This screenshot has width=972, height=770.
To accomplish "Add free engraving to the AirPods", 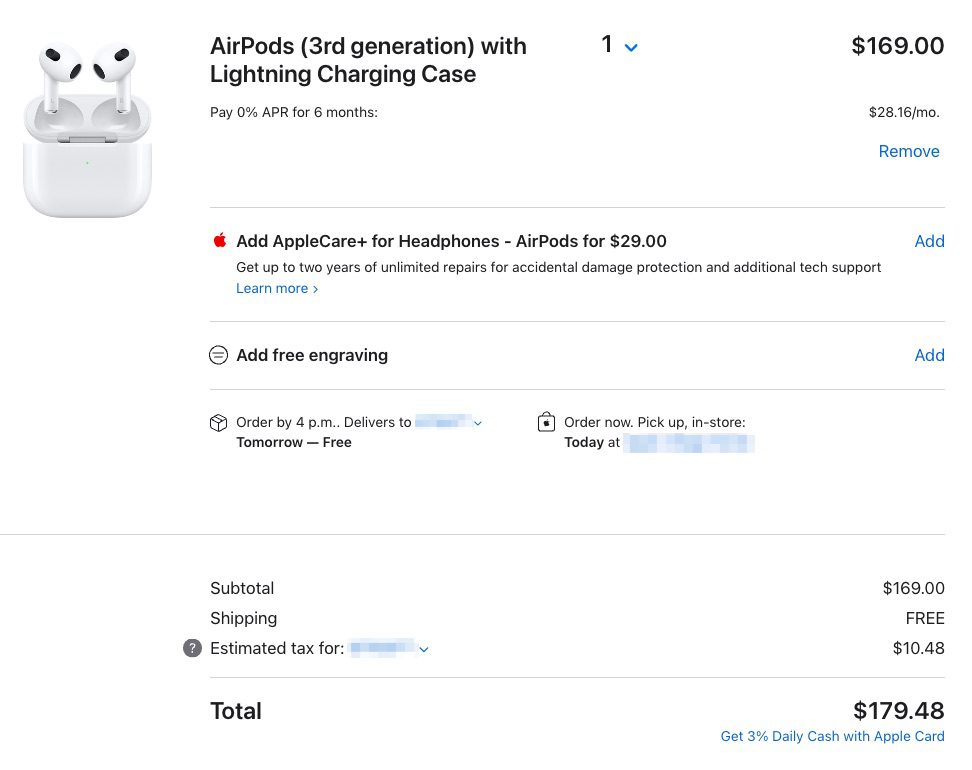I will pos(929,355).
